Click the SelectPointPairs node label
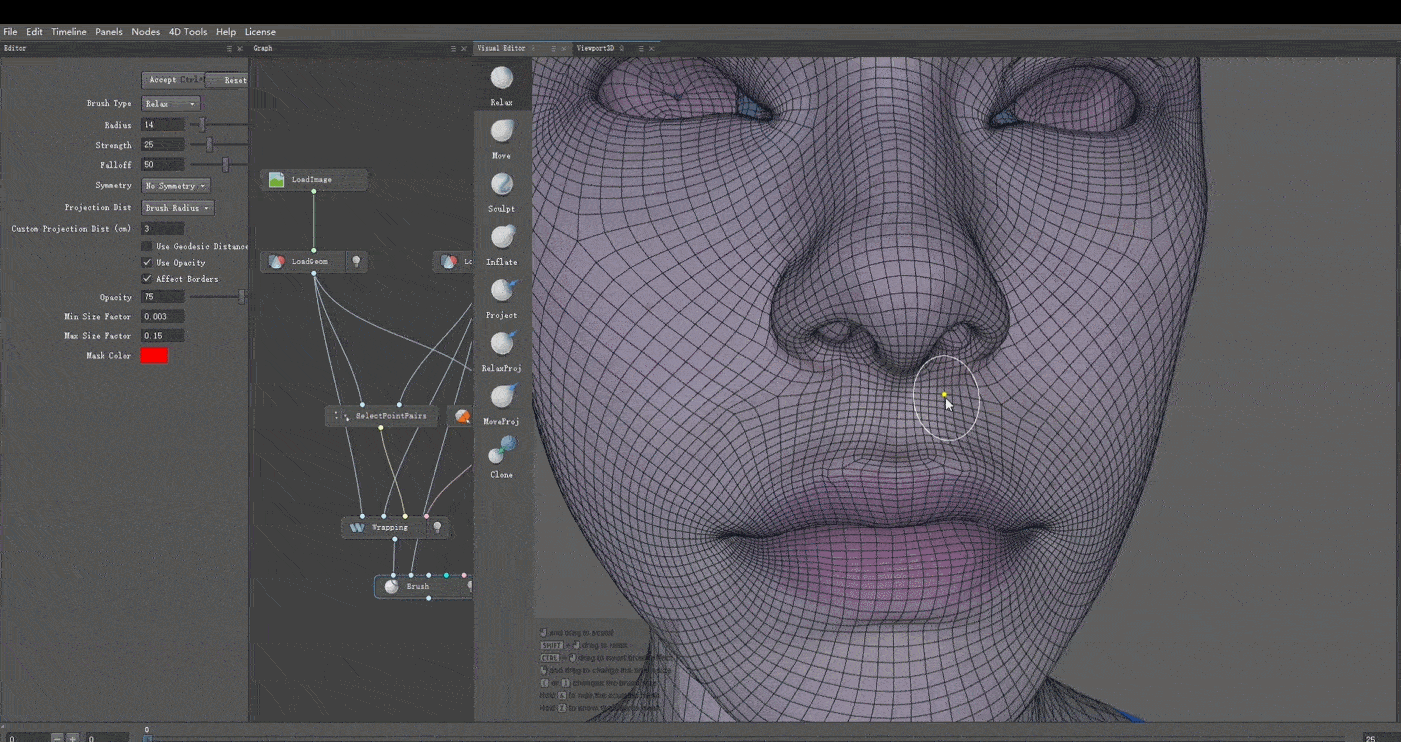The height and width of the screenshot is (742, 1401). click(x=391, y=415)
